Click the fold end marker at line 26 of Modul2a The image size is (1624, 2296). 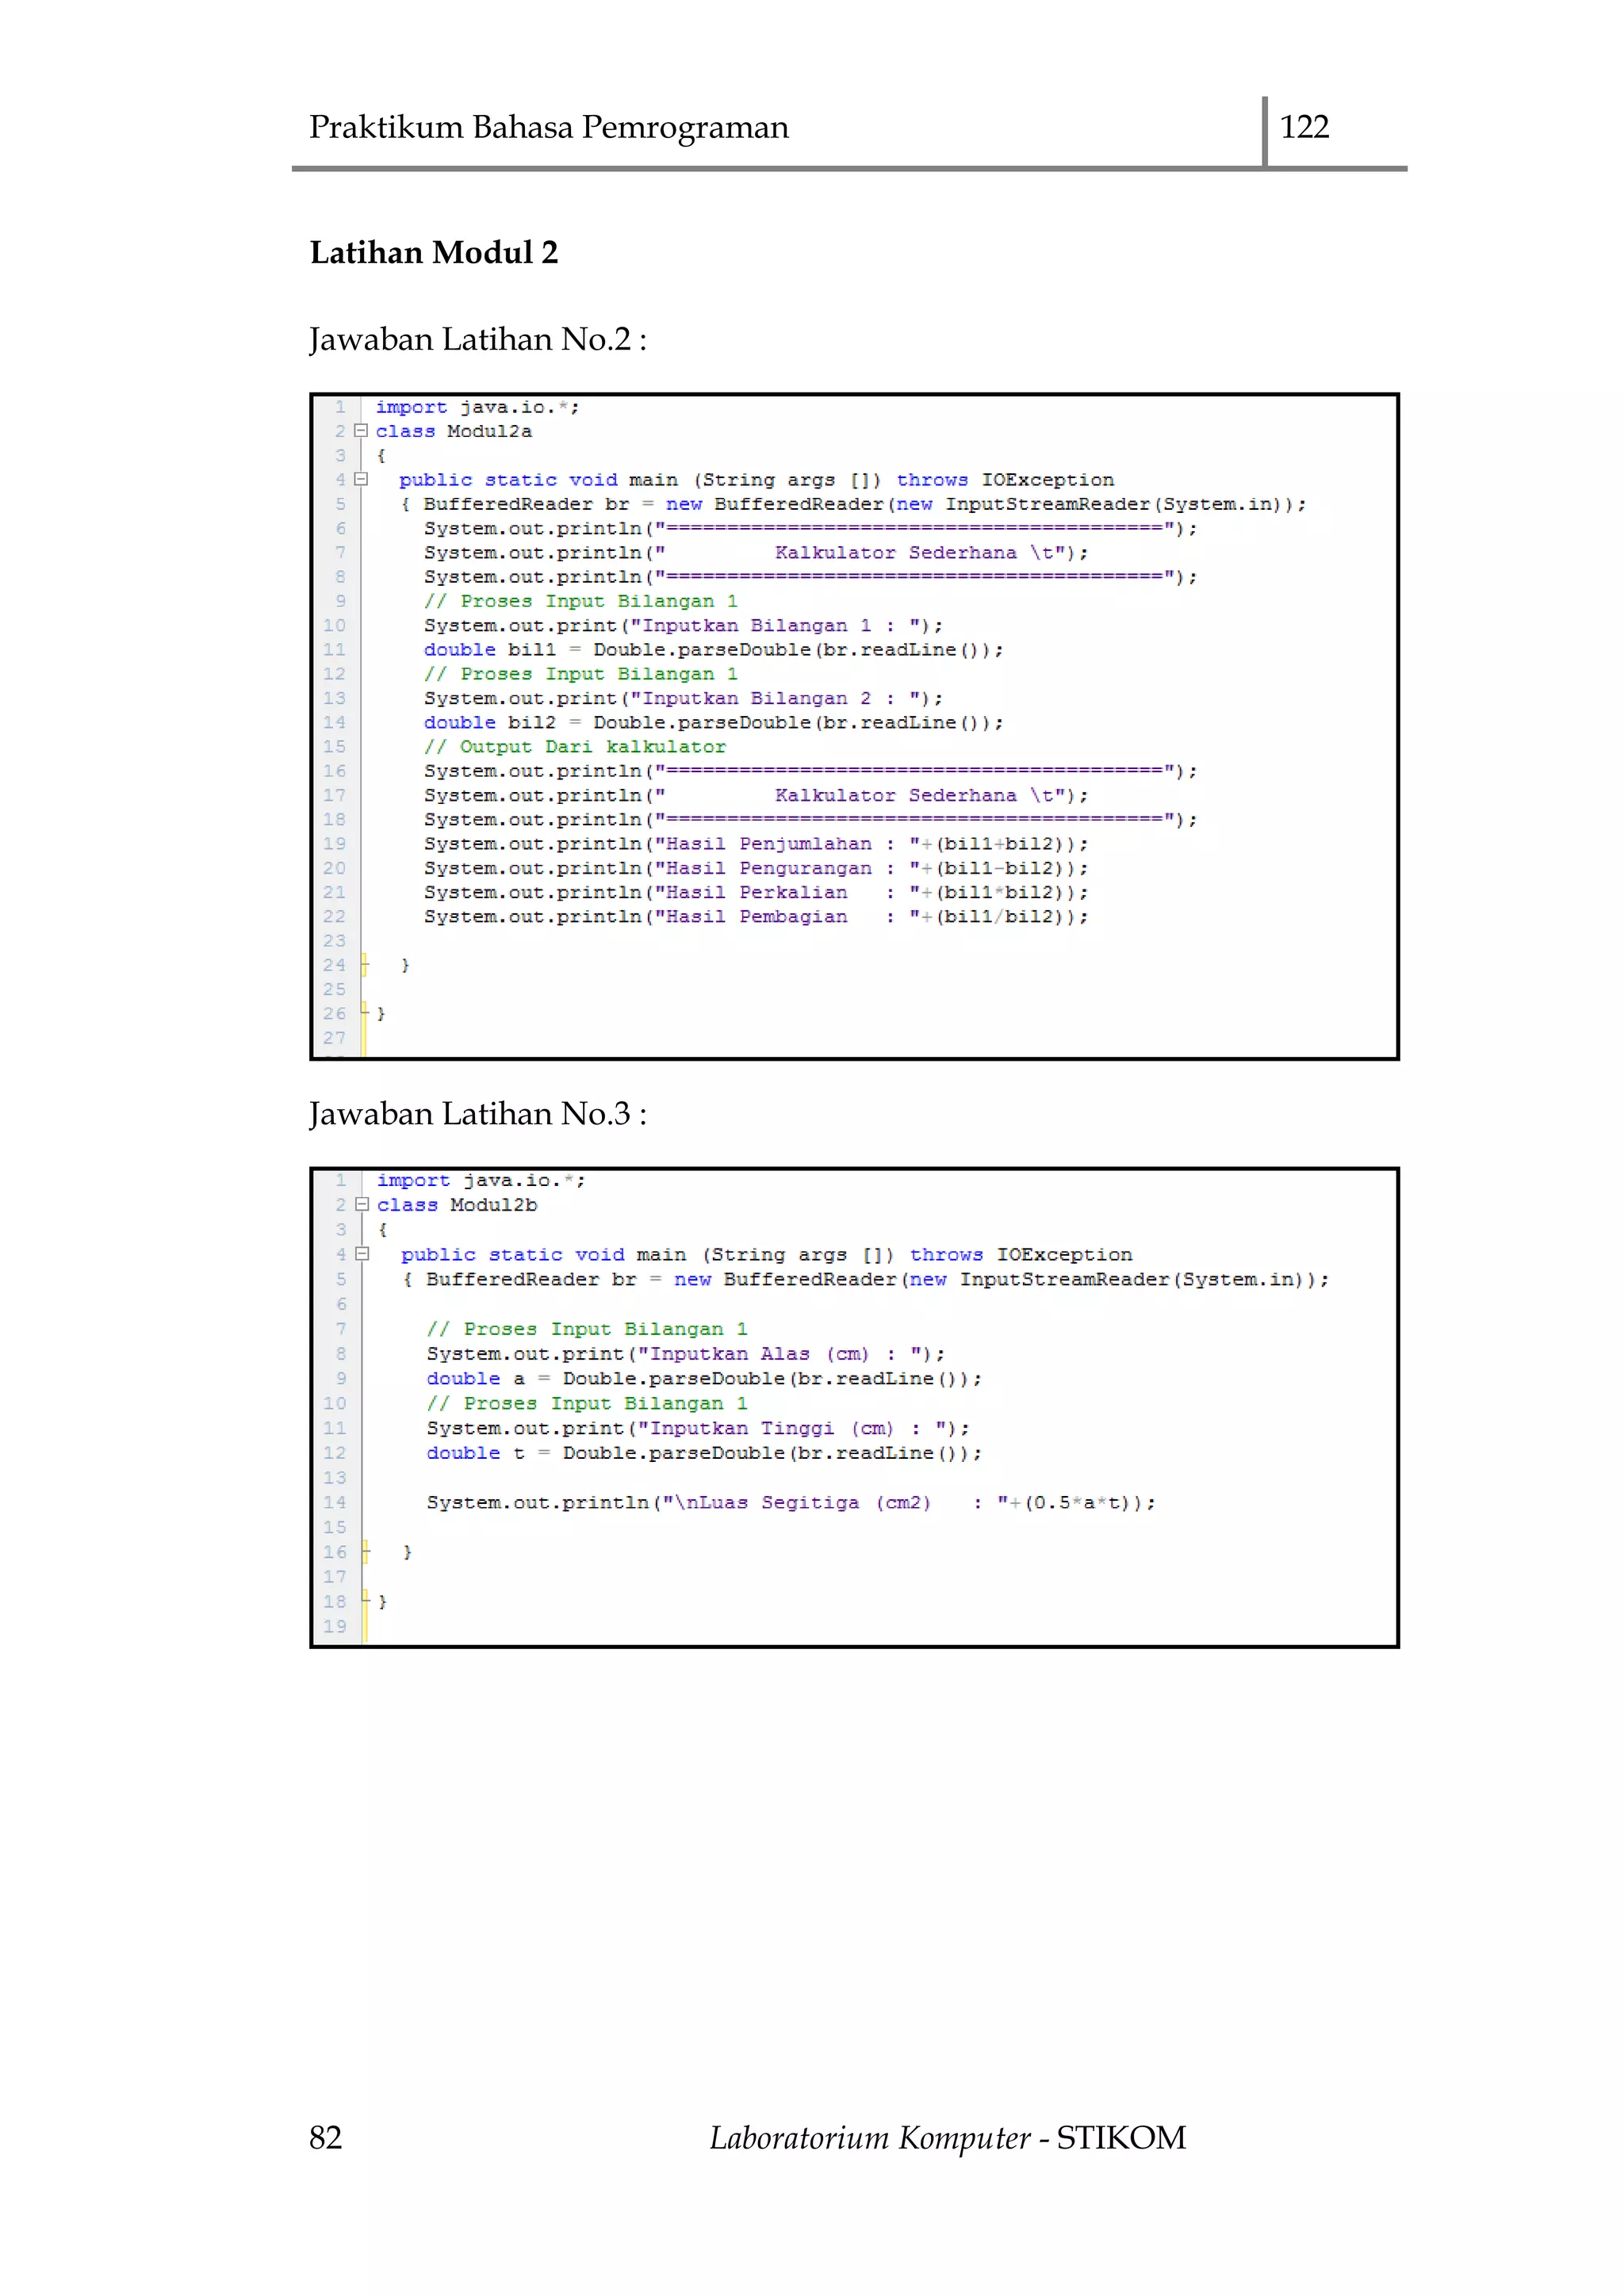point(365,1013)
